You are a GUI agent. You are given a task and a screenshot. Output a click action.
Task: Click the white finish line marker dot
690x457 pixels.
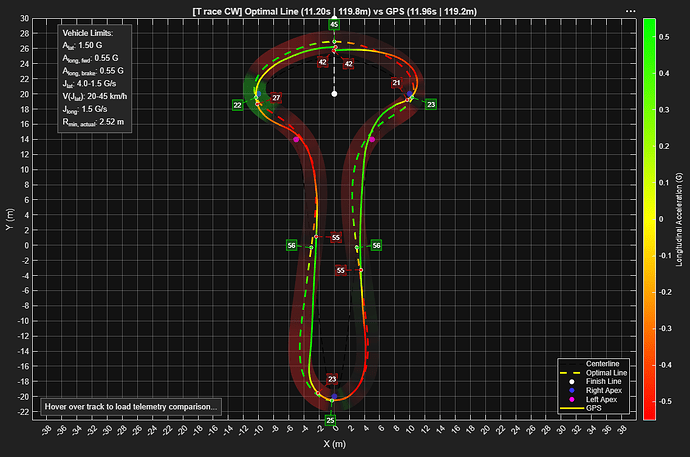(x=334, y=94)
